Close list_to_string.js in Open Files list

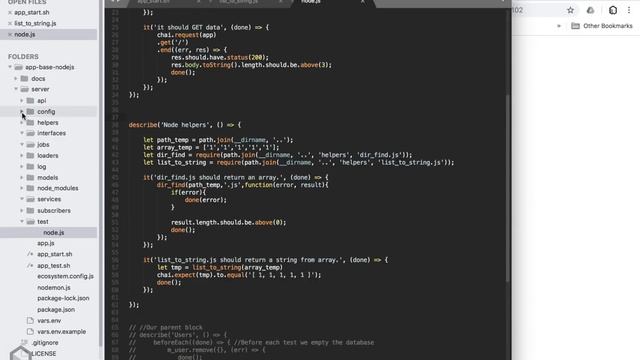(10, 24)
